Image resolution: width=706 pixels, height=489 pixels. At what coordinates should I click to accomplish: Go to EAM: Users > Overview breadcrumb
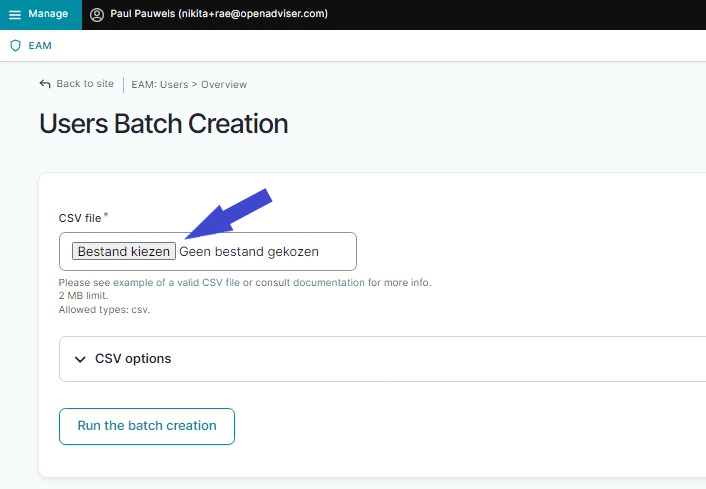click(x=189, y=85)
